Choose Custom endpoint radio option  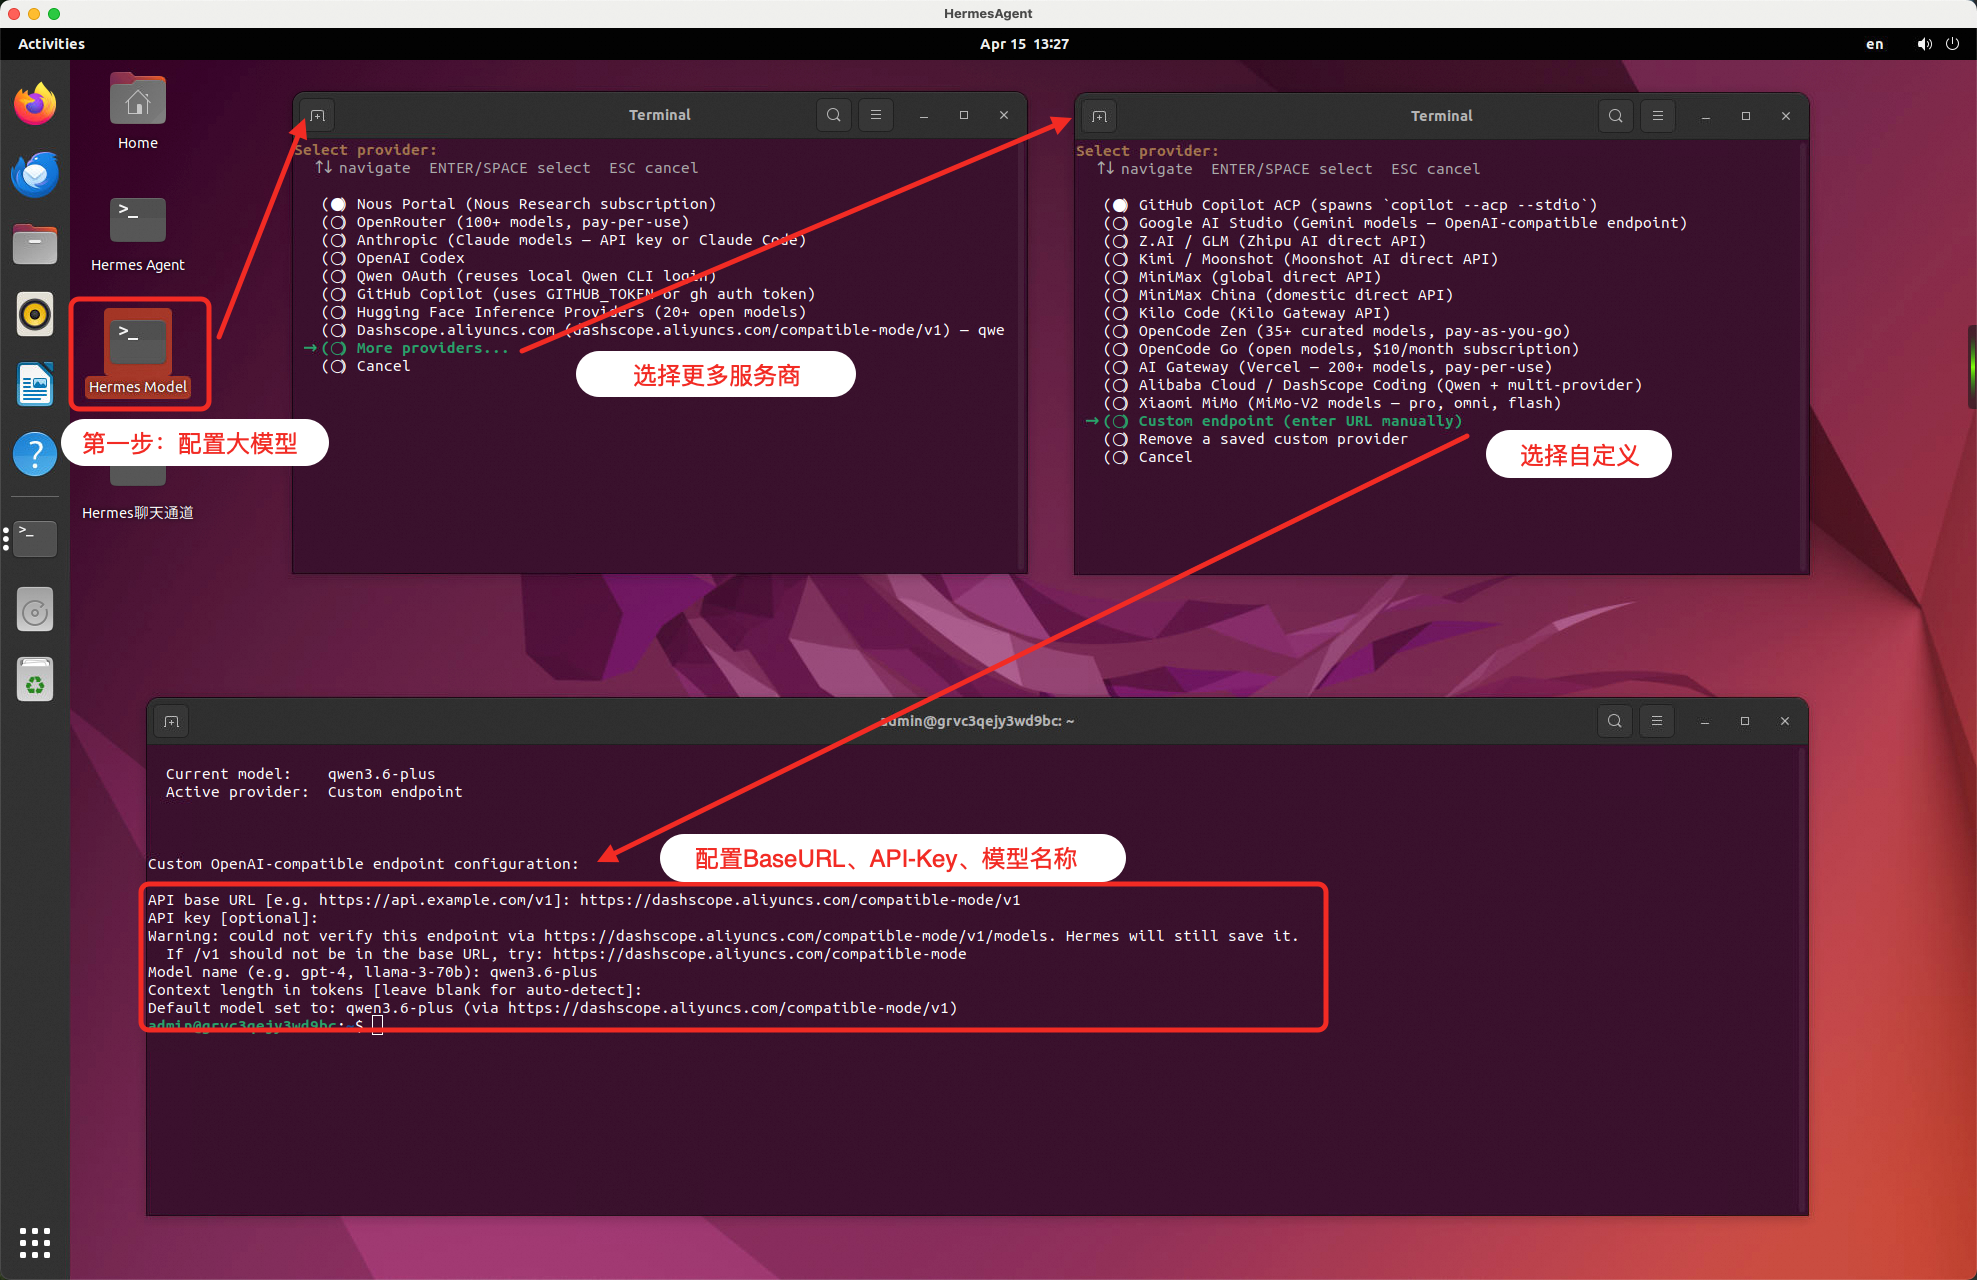tap(1120, 421)
